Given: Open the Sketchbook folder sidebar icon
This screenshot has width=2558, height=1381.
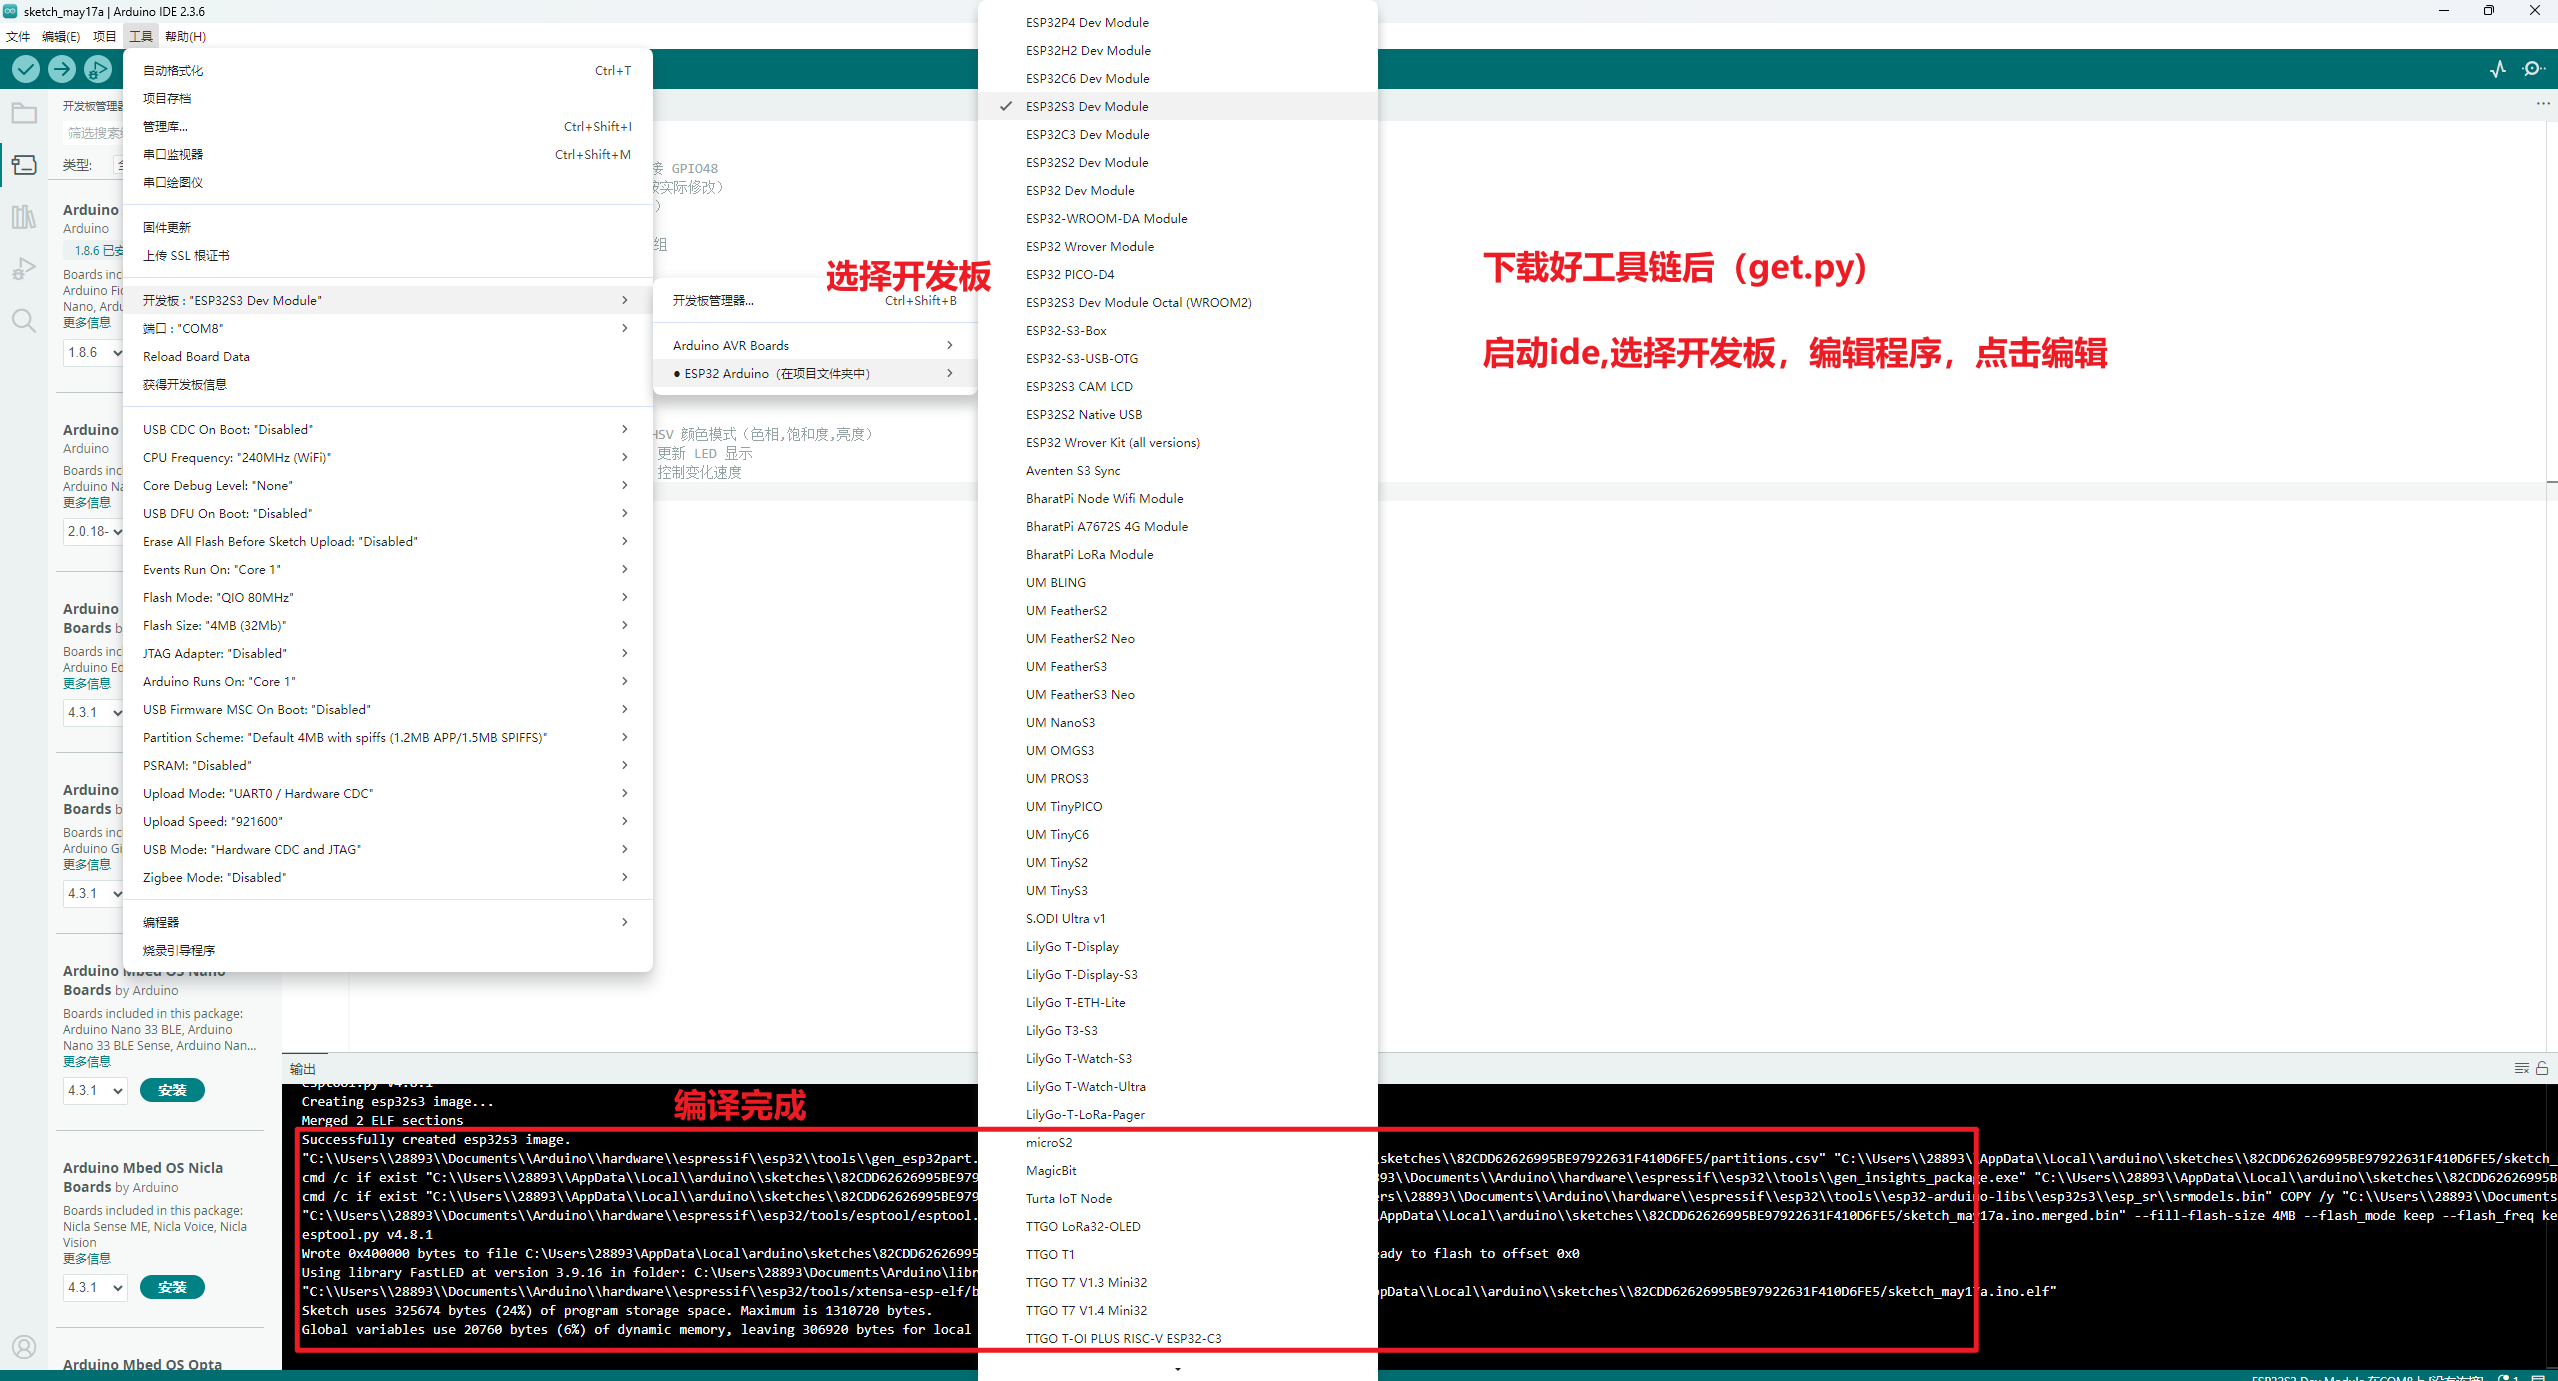Looking at the screenshot, I should pyautogui.click(x=24, y=114).
